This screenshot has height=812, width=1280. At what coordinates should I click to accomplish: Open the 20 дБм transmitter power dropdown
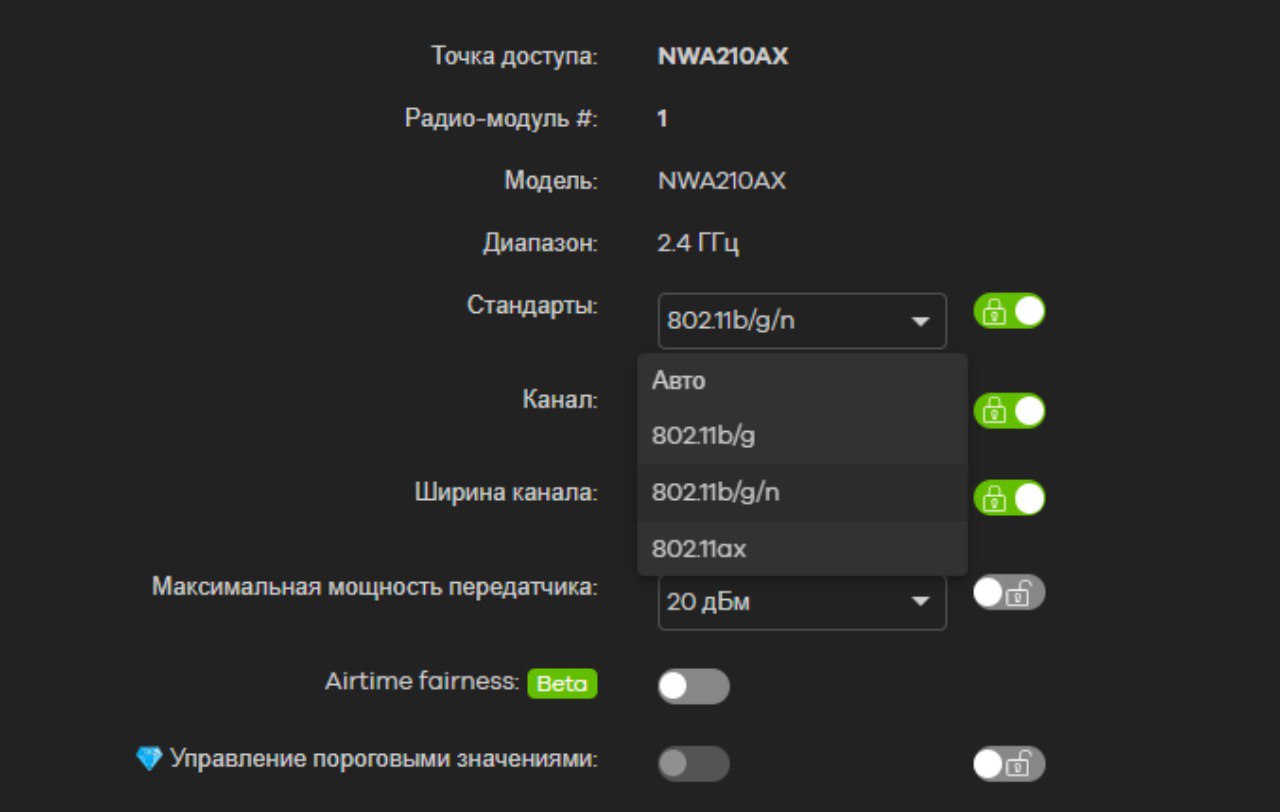[x=802, y=603]
